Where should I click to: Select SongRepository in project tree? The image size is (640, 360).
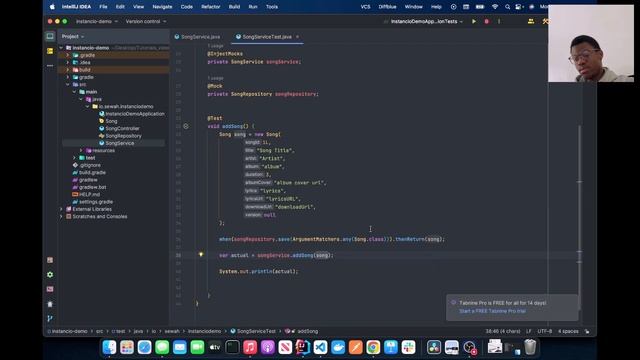coord(120,136)
